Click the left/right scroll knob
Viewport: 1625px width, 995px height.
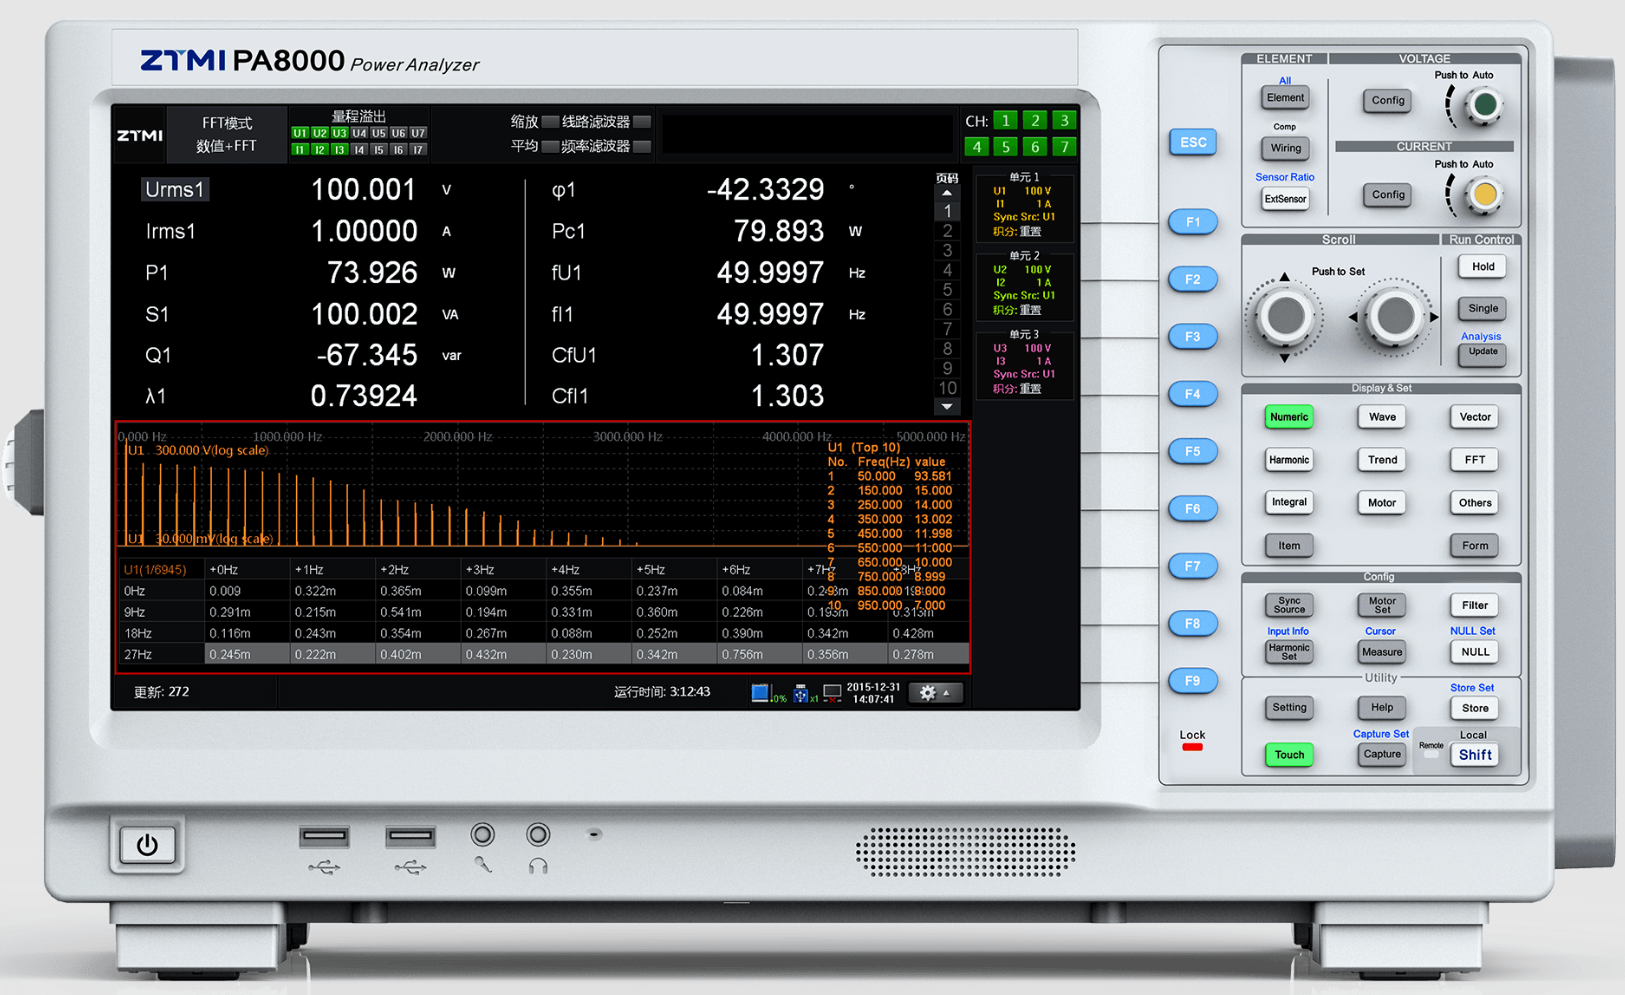click(1393, 317)
